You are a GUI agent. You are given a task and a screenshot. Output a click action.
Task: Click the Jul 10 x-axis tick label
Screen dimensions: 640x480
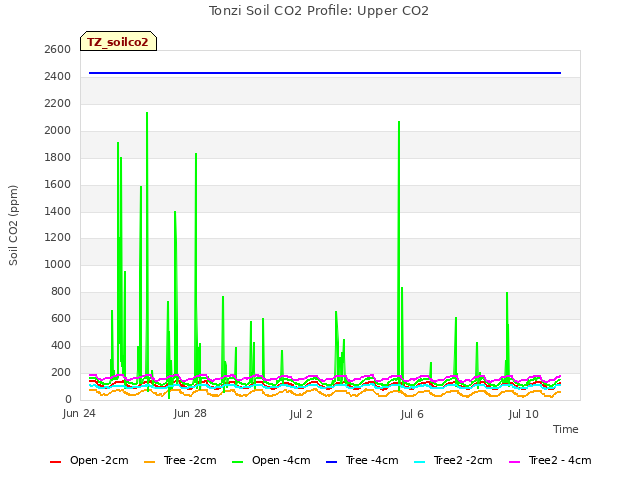coord(524,414)
